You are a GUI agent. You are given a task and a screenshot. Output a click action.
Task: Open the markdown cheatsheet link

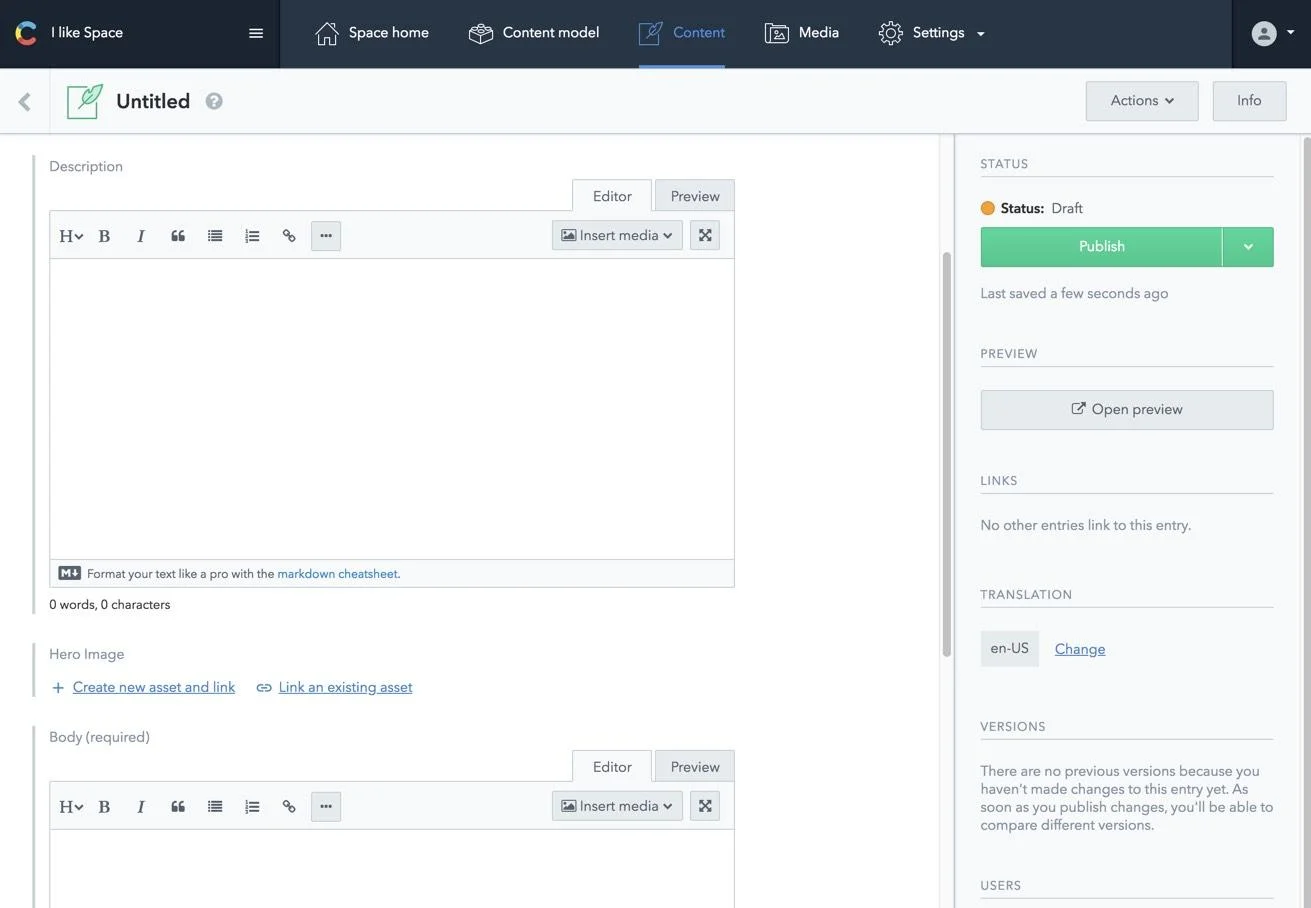pyautogui.click(x=337, y=574)
